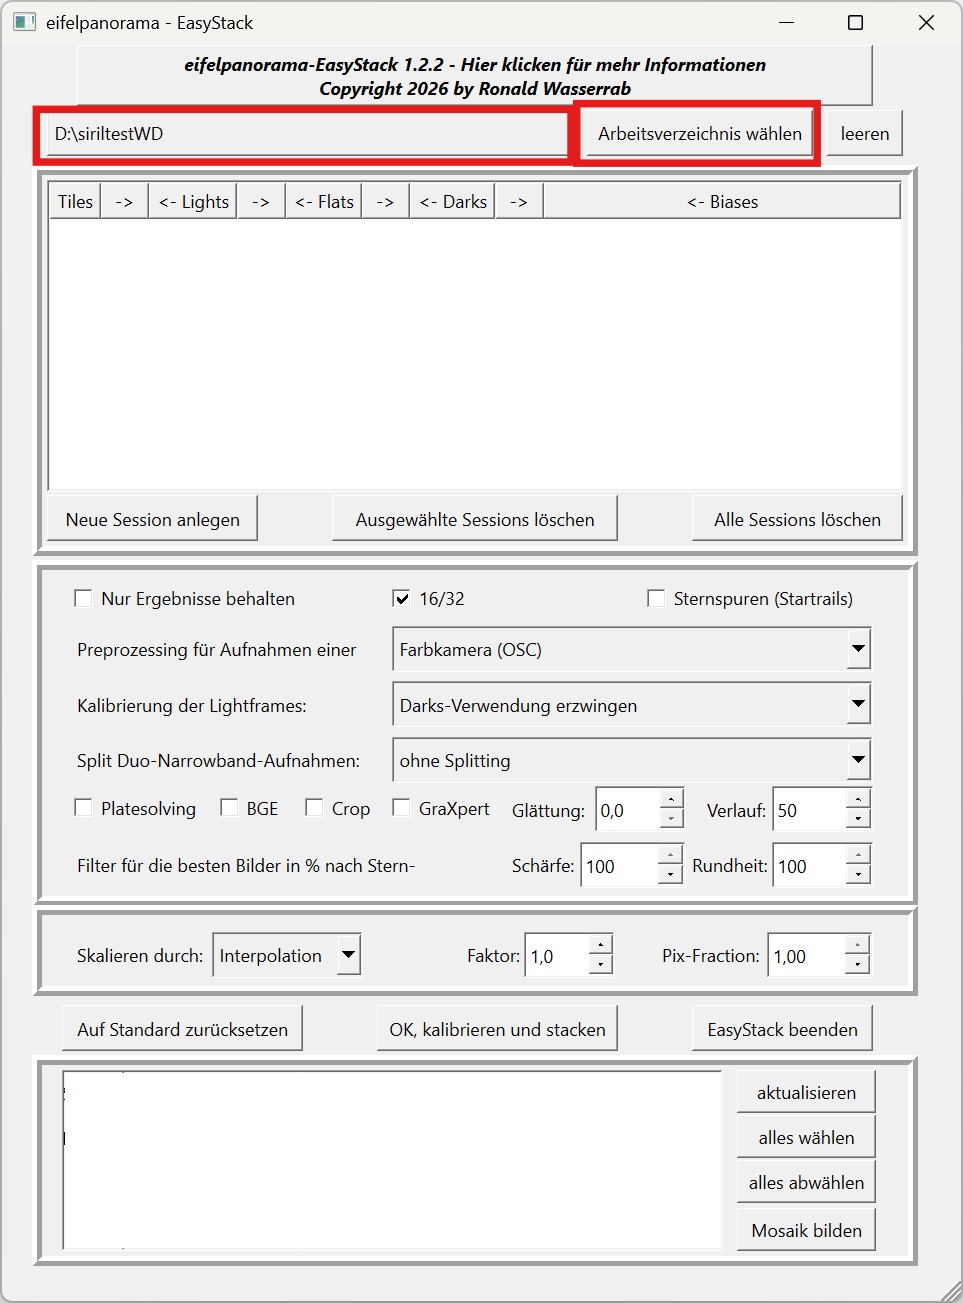This screenshot has height=1303, width=963.
Task: Enable the Platesolving option
Action: pyautogui.click(x=84, y=808)
